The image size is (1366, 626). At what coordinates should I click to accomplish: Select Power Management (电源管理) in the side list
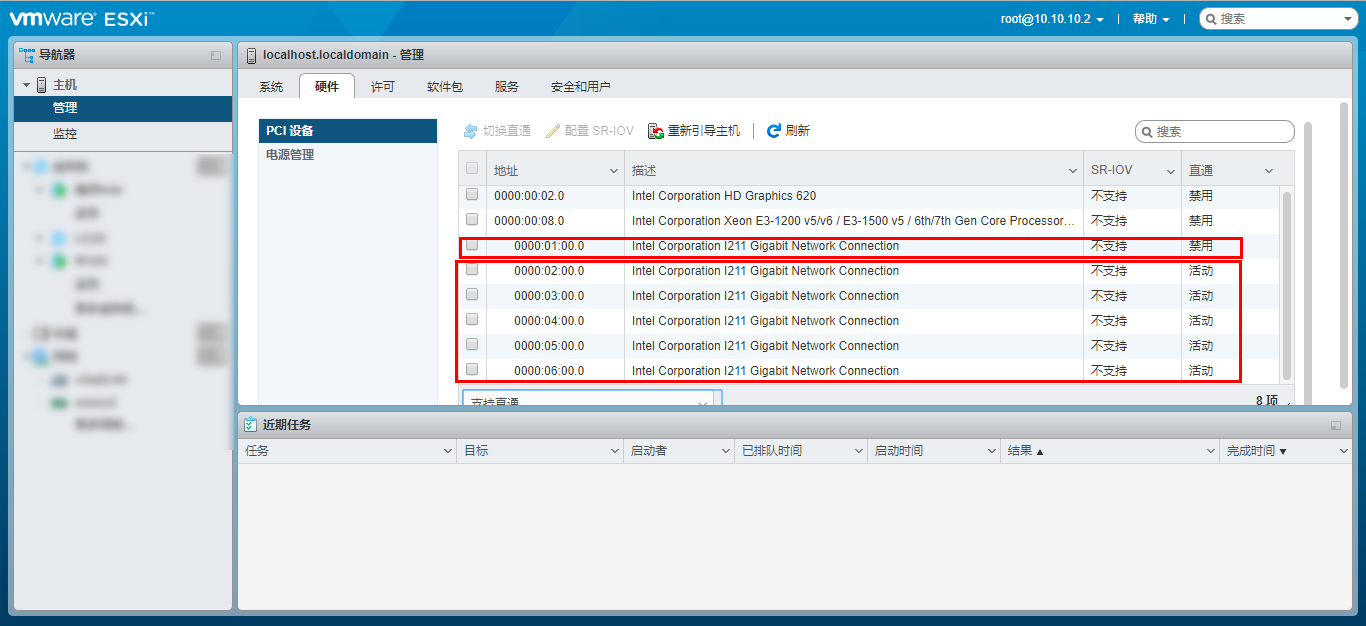pyautogui.click(x=348, y=155)
